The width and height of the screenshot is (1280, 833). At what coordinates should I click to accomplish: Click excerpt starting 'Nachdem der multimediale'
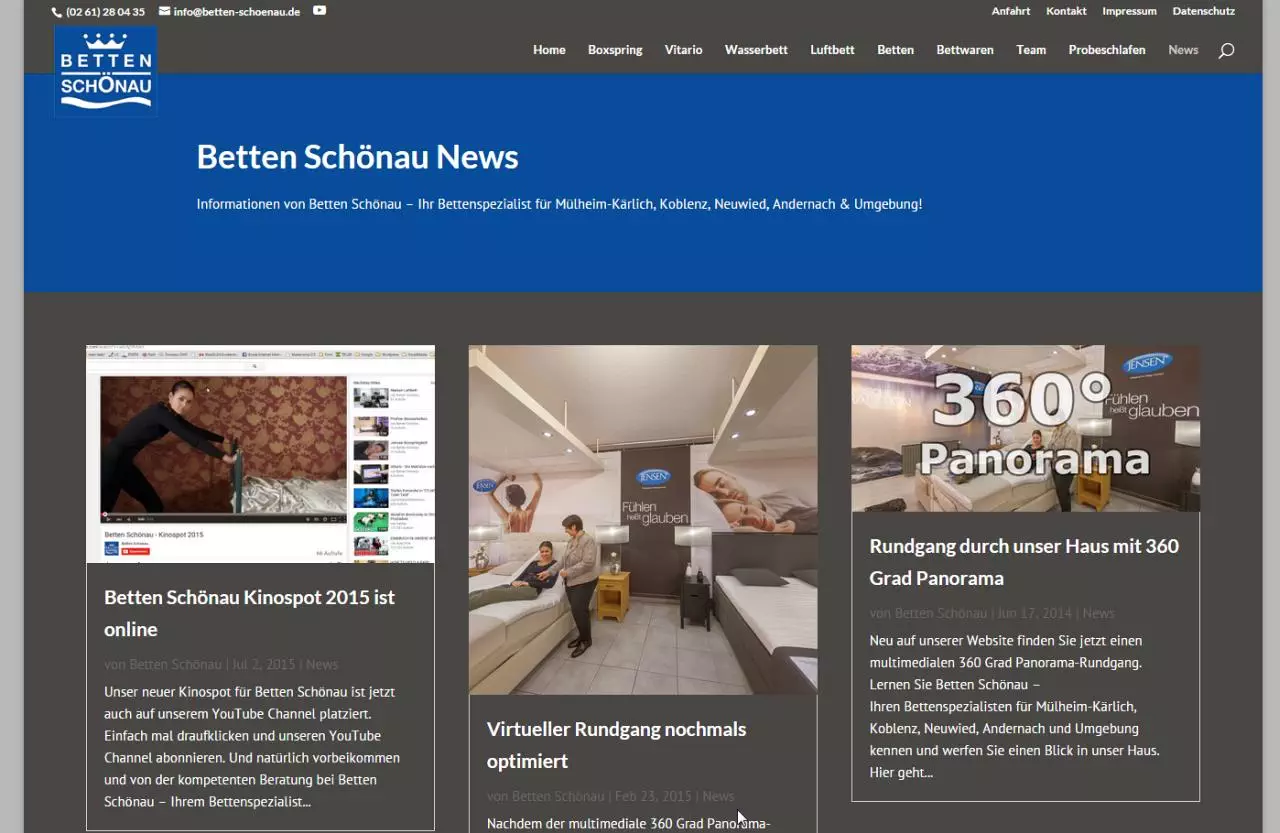point(628,824)
